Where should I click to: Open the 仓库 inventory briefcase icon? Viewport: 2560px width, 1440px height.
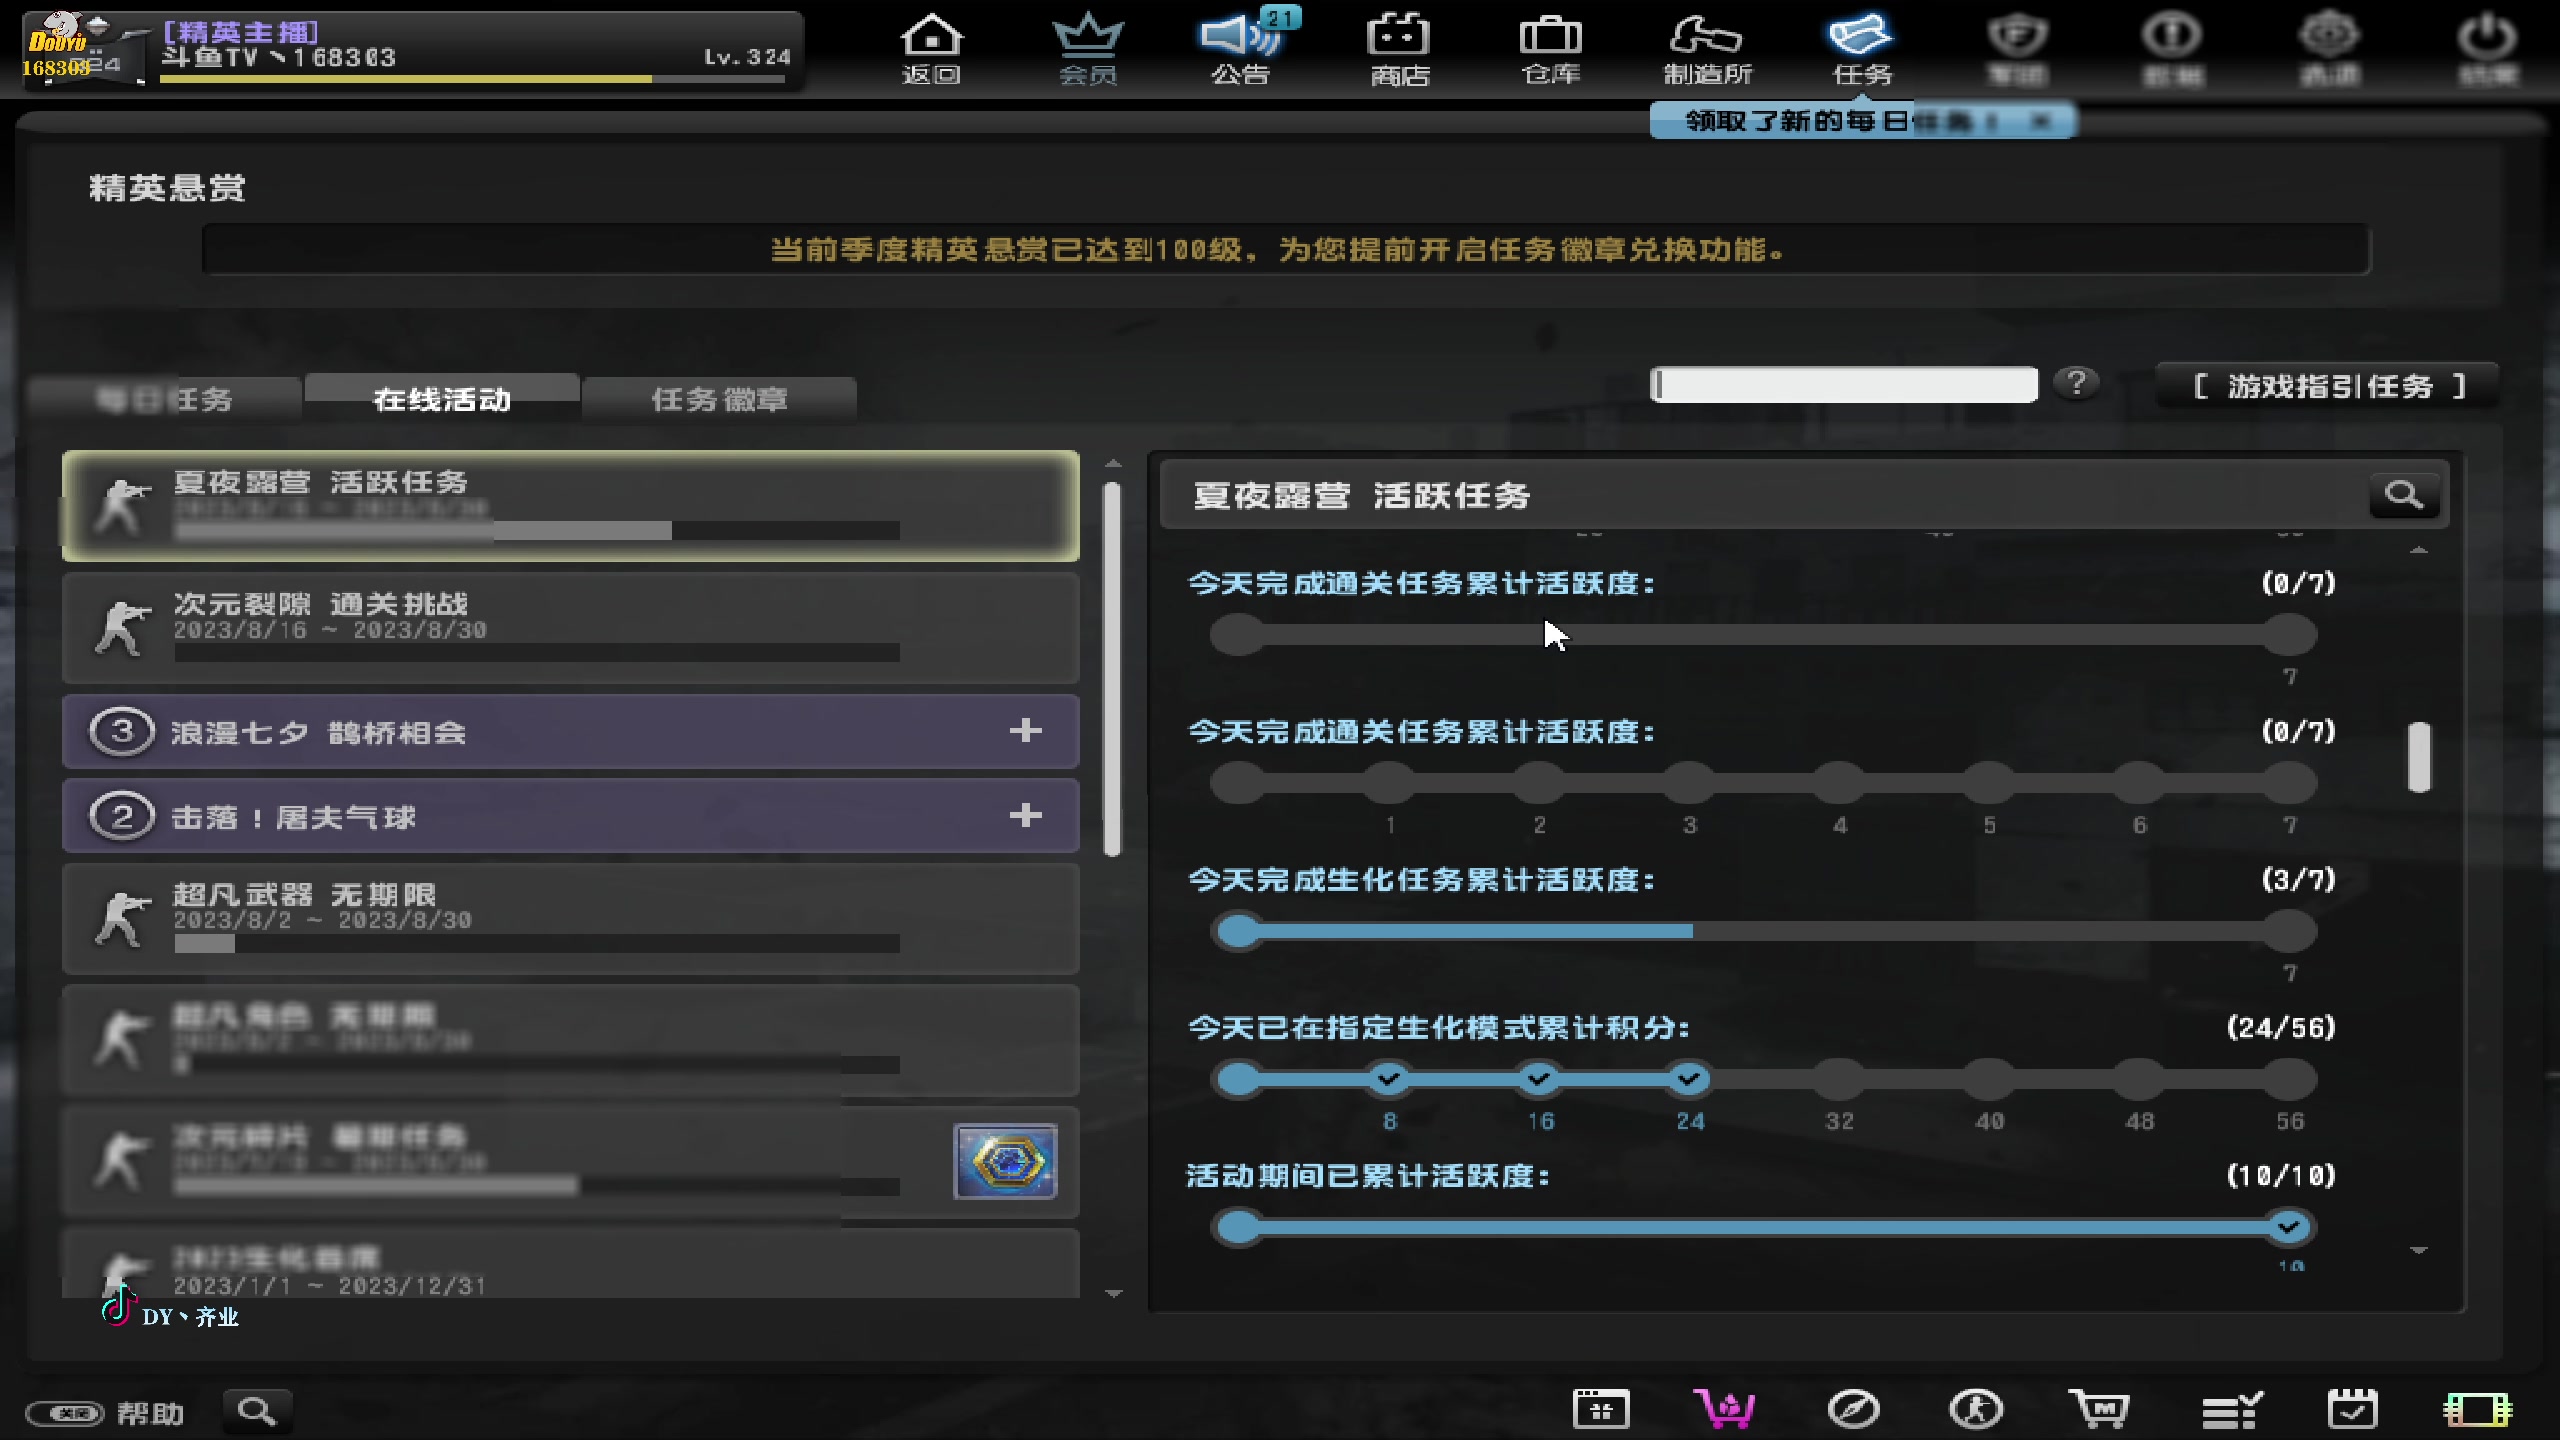pos(1551,50)
